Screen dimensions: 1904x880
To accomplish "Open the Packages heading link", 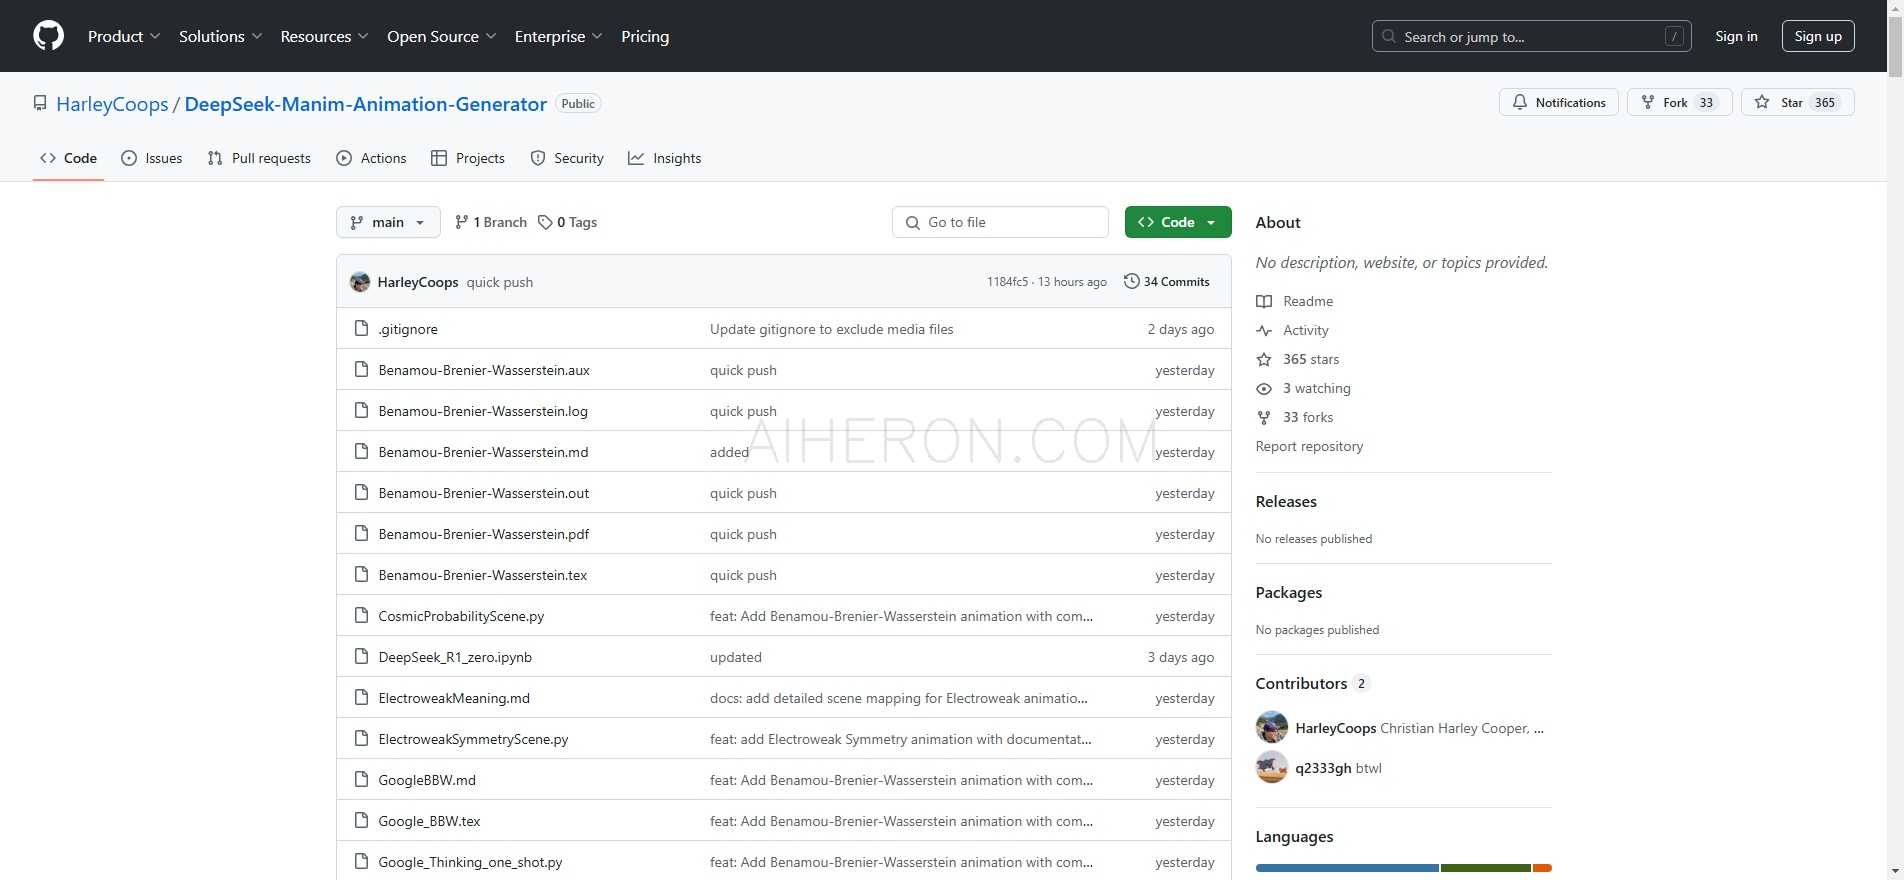I will pyautogui.click(x=1289, y=592).
